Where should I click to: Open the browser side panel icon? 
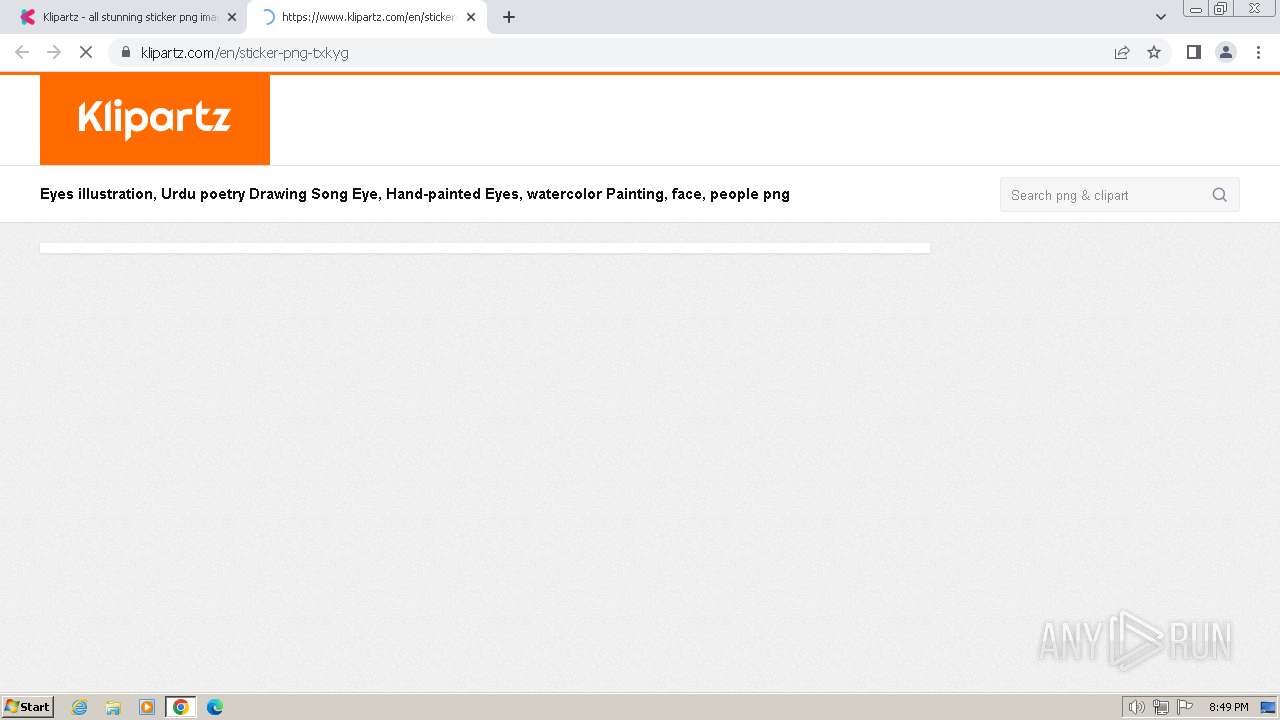[x=1193, y=52]
